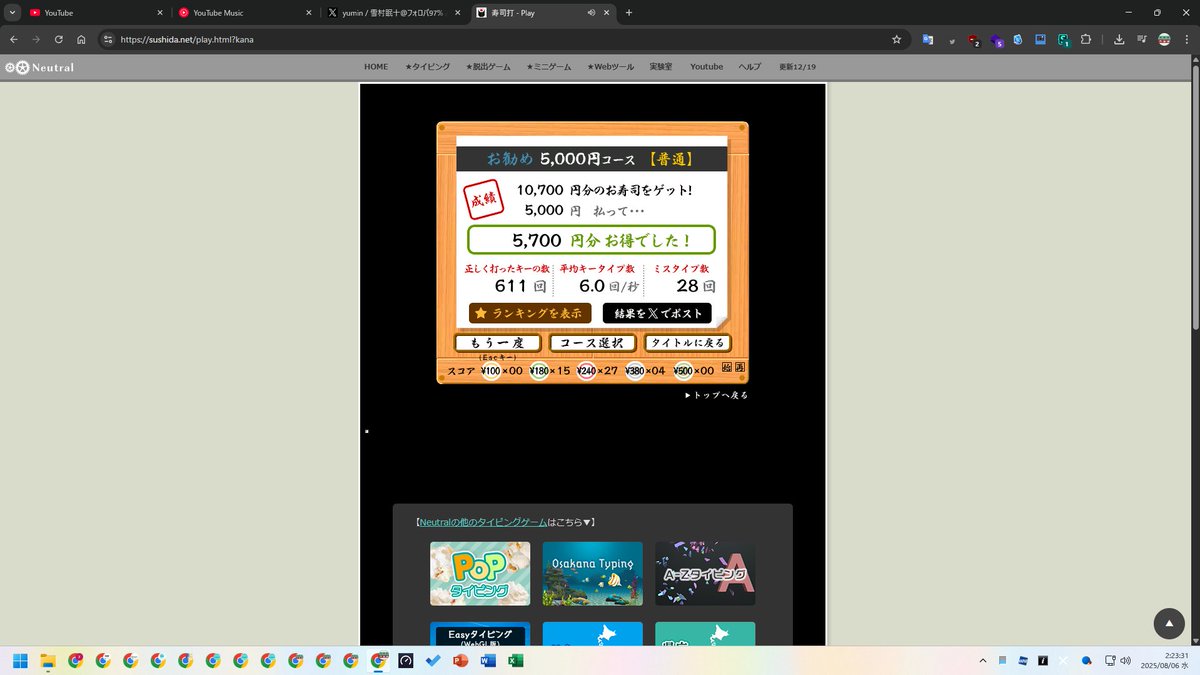The image size is (1200, 675).
Task: Open File Explorer from taskbar
Action: coord(47,660)
